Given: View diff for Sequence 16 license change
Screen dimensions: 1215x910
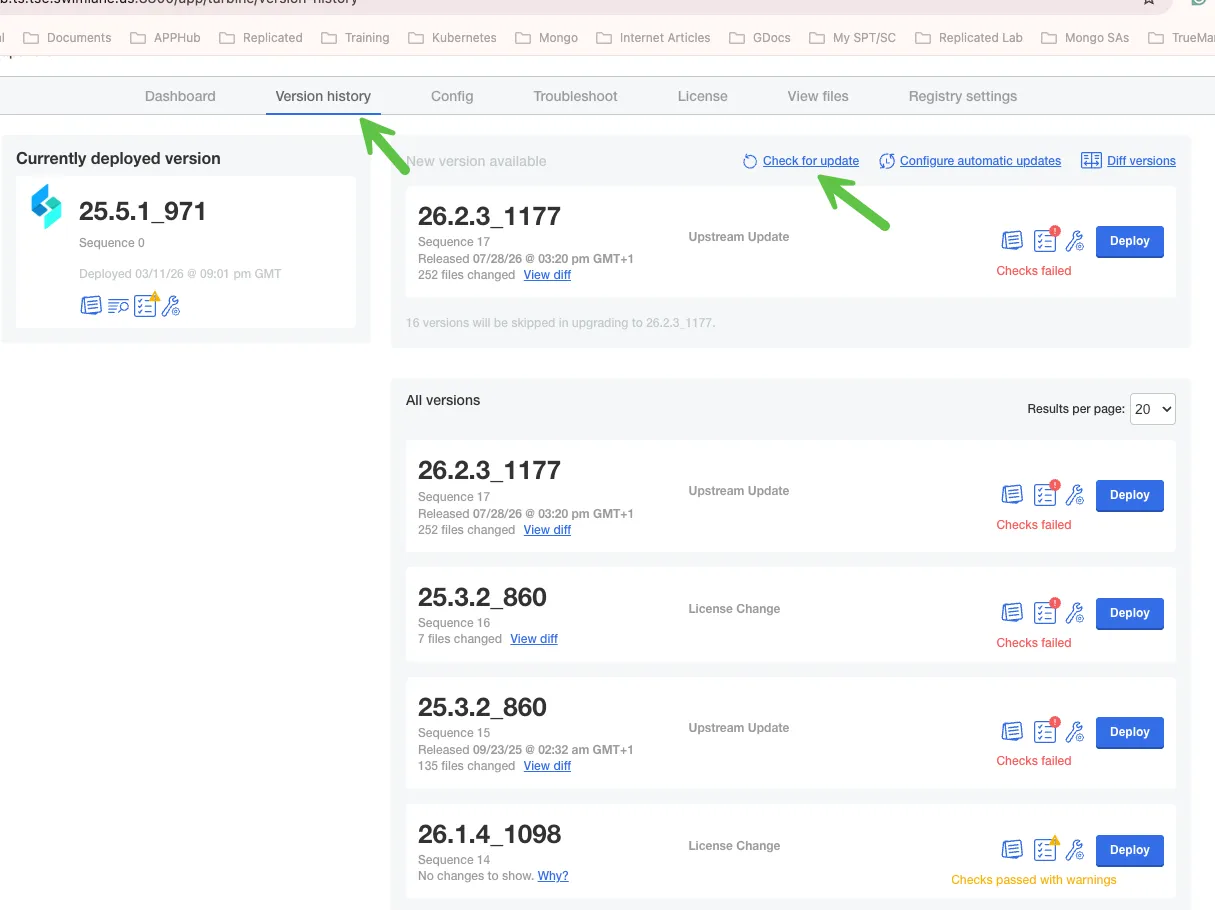Looking at the screenshot, I should [534, 639].
